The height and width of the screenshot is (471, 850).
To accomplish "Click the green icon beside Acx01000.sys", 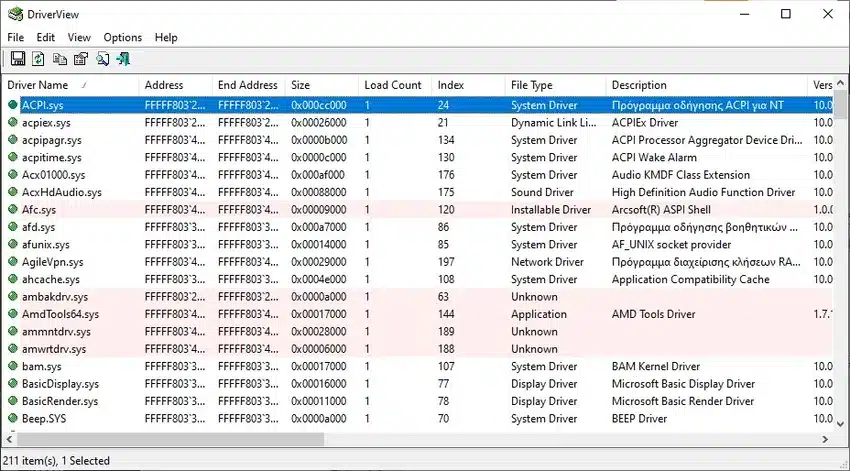I will tap(12, 175).
